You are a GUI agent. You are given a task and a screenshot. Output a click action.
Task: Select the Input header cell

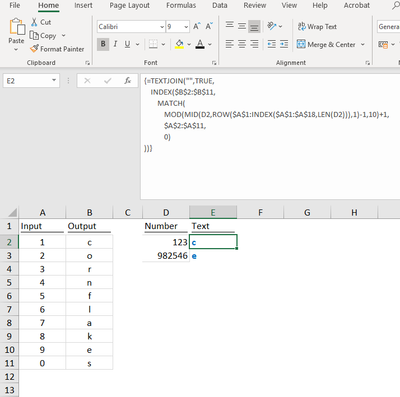(42, 226)
